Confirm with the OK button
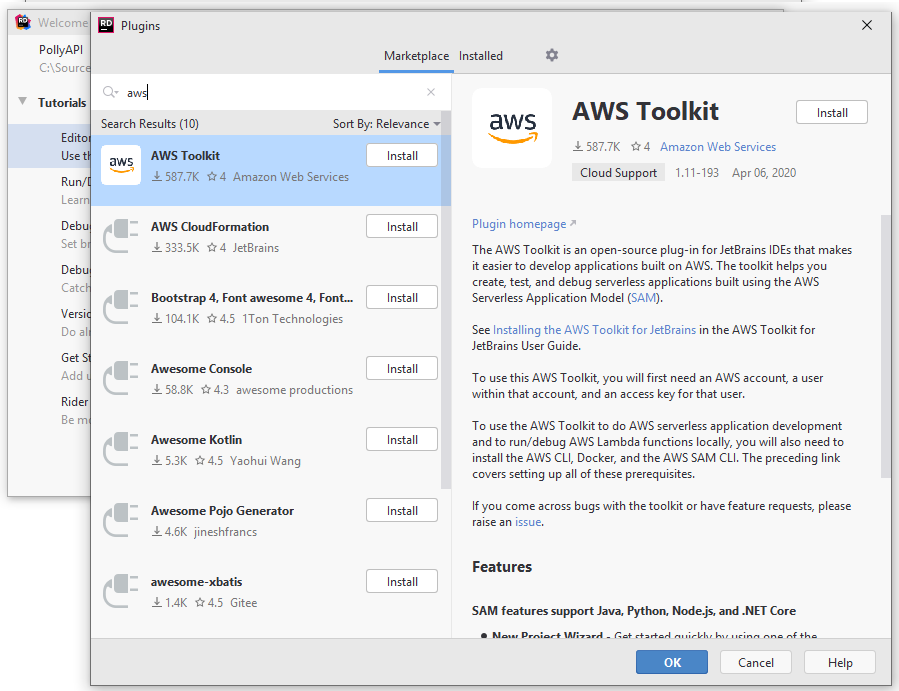 (x=672, y=662)
